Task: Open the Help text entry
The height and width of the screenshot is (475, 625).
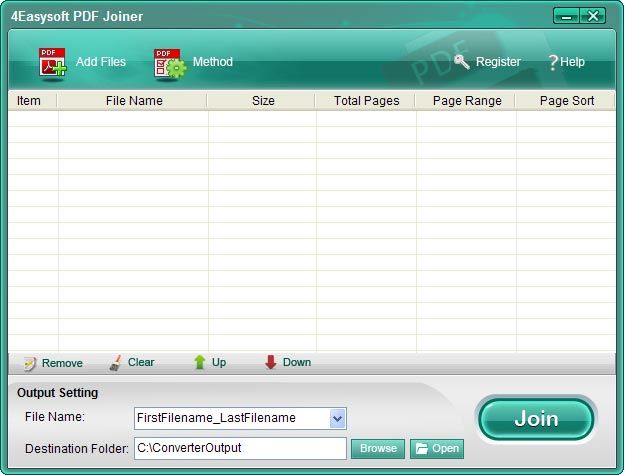Action: click(572, 62)
